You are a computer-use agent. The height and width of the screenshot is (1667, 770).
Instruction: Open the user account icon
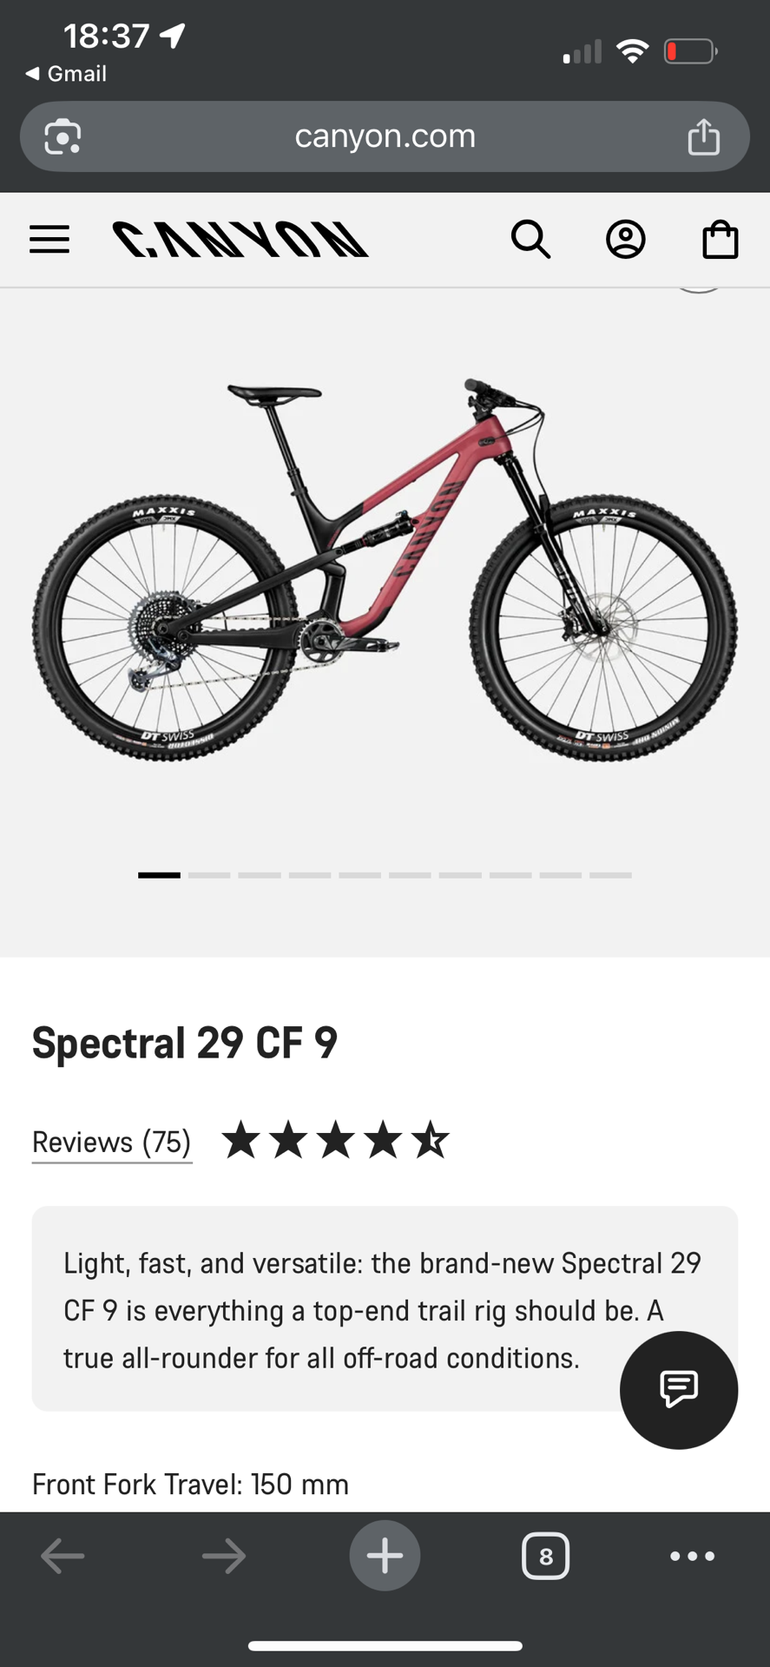pyautogui.click(x=625, y=240)
